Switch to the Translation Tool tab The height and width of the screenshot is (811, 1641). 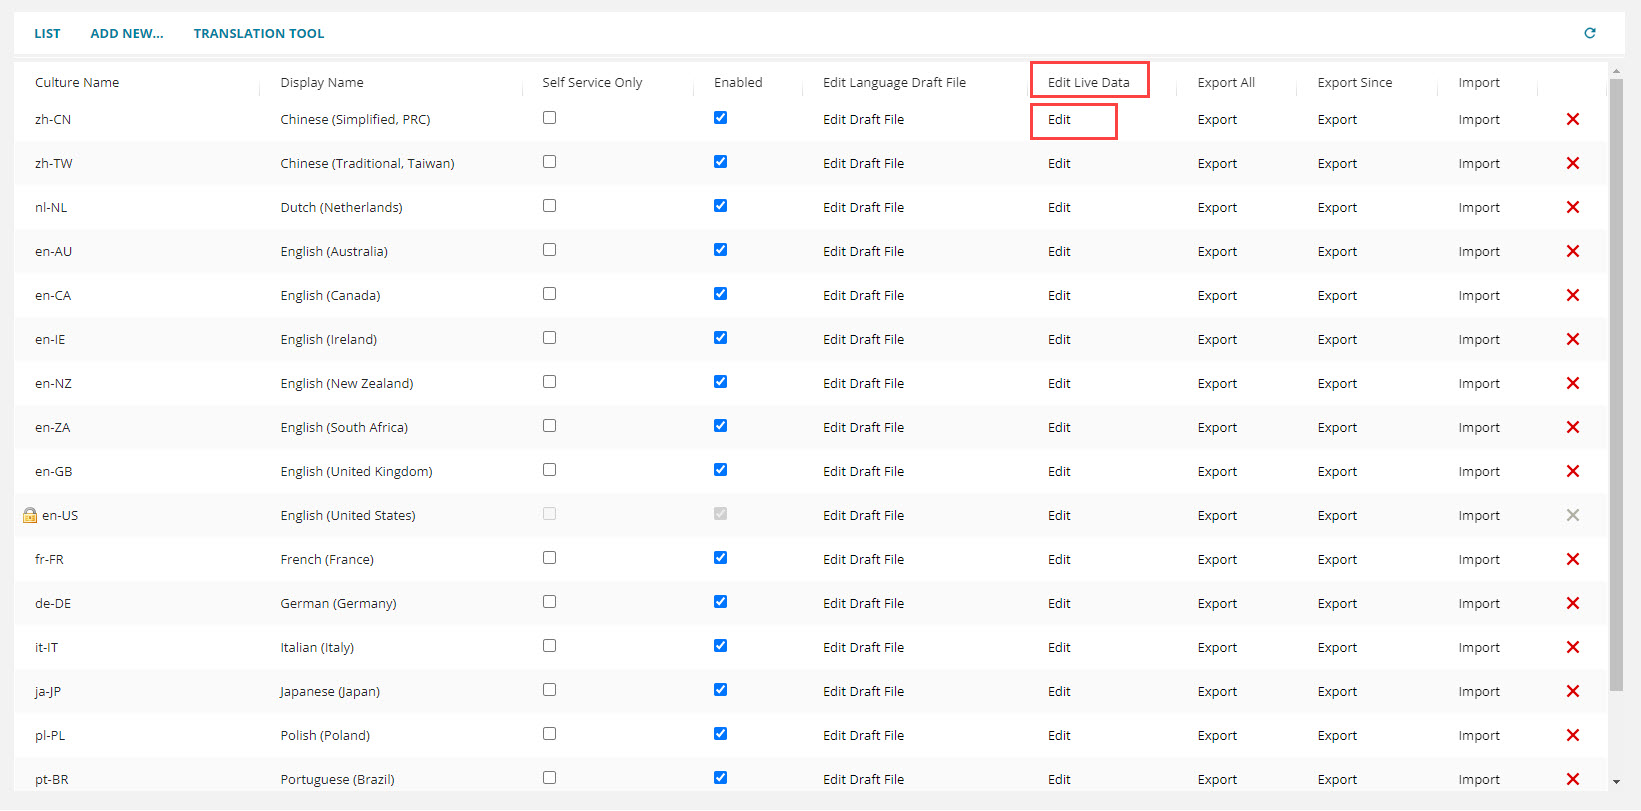[x=258, y=33]
